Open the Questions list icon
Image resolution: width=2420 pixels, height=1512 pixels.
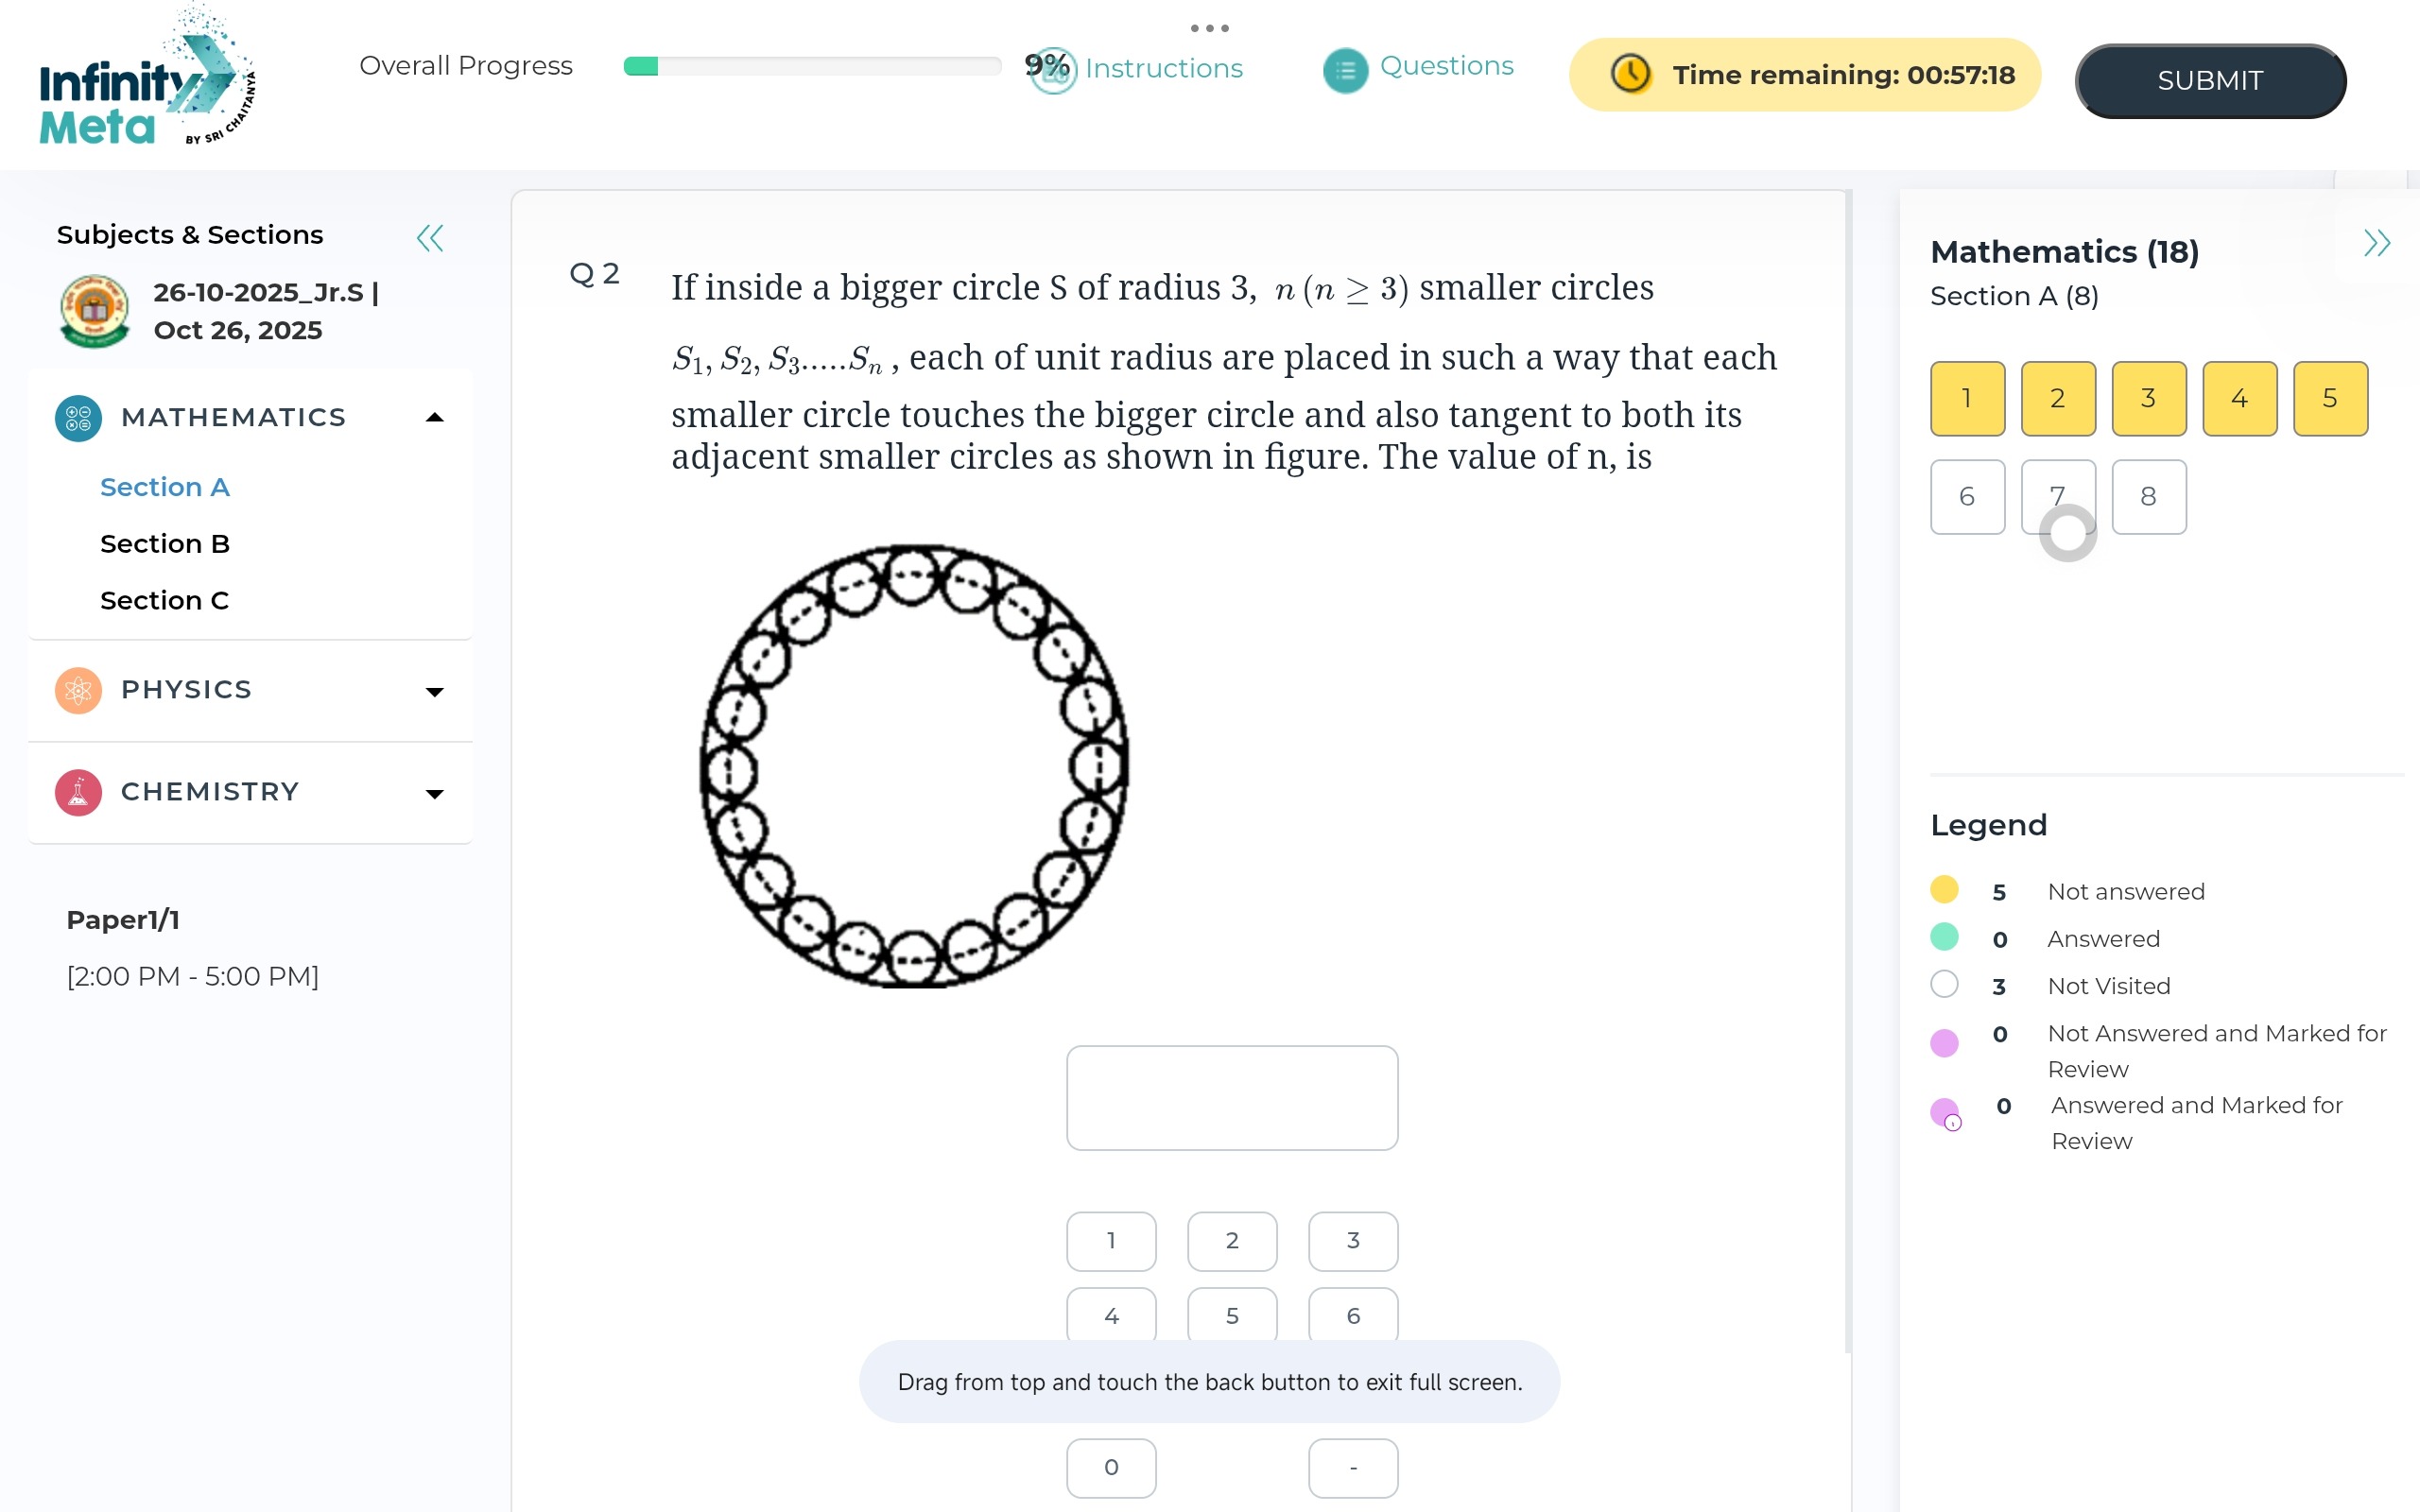1345,70
